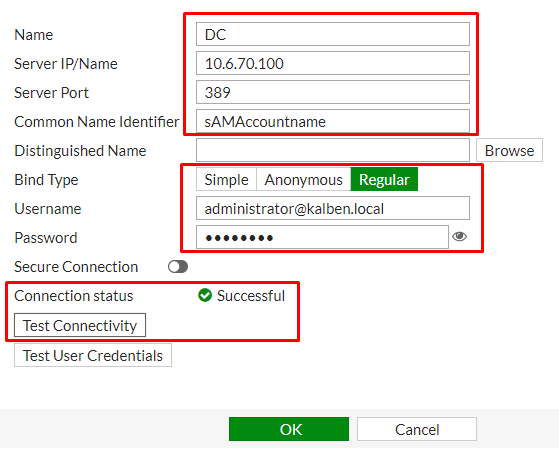
Task: Cancel the LDAP server dialog
Action: click(417, 429)
